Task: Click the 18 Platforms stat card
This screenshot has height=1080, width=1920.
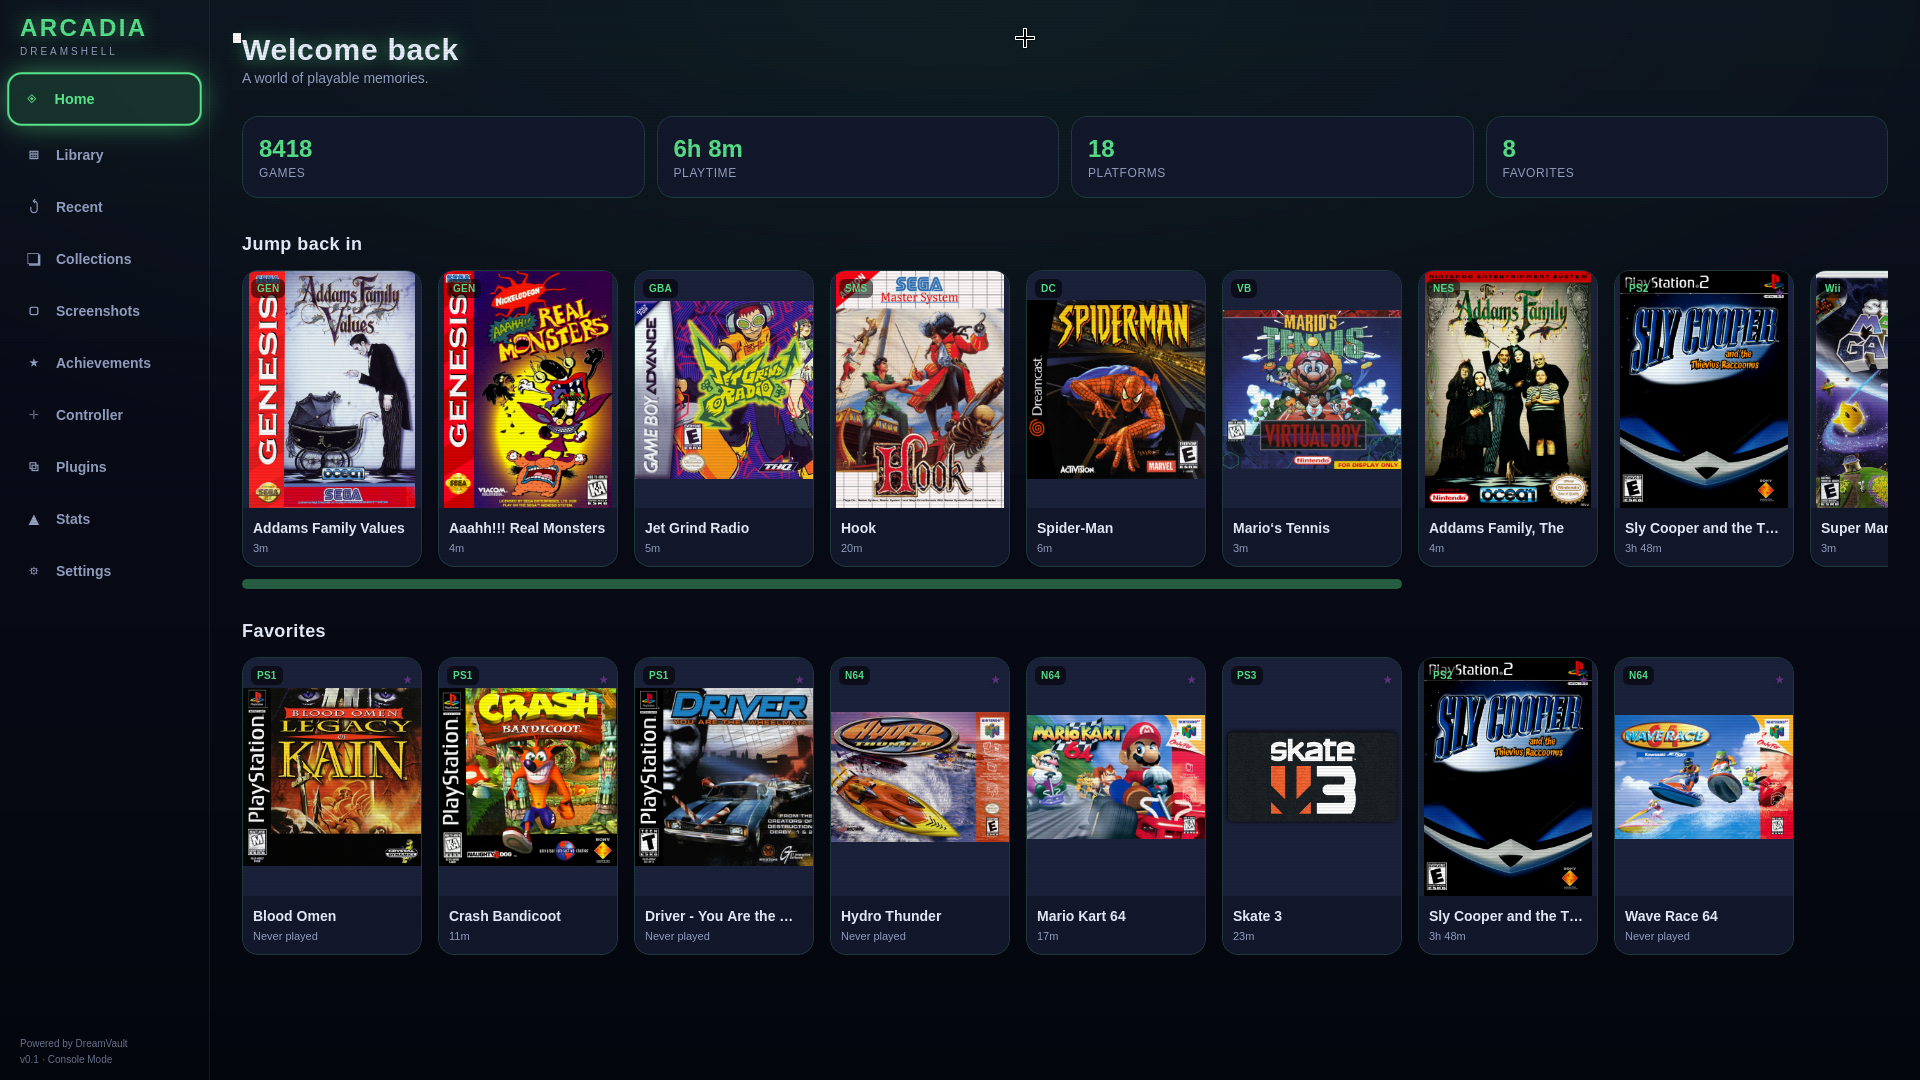Action: [x=1272, y=157]
